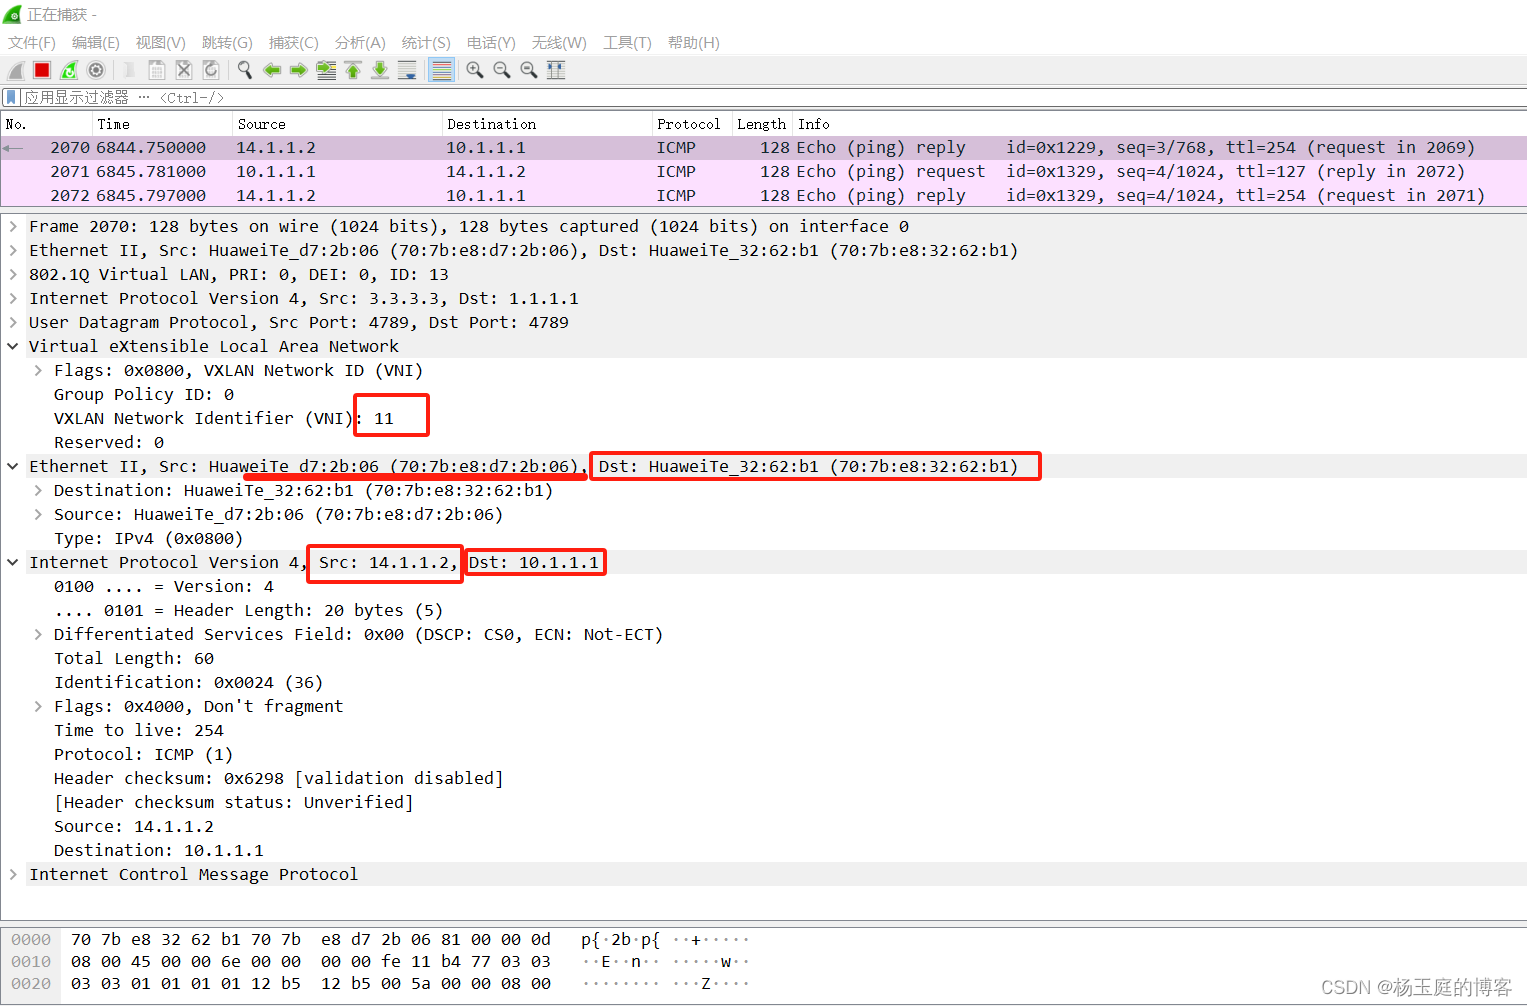Open the 帮助(H) menu
Viewport: 1527px width, 1006px height.
(694, 42)
